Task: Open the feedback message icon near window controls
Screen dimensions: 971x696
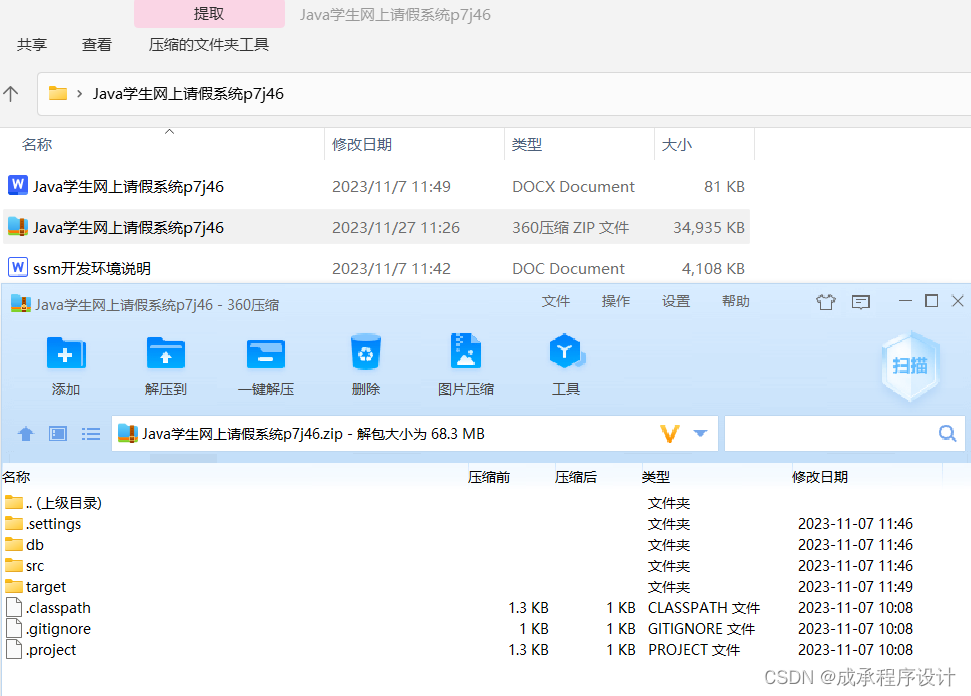Action: pos(861,301)
